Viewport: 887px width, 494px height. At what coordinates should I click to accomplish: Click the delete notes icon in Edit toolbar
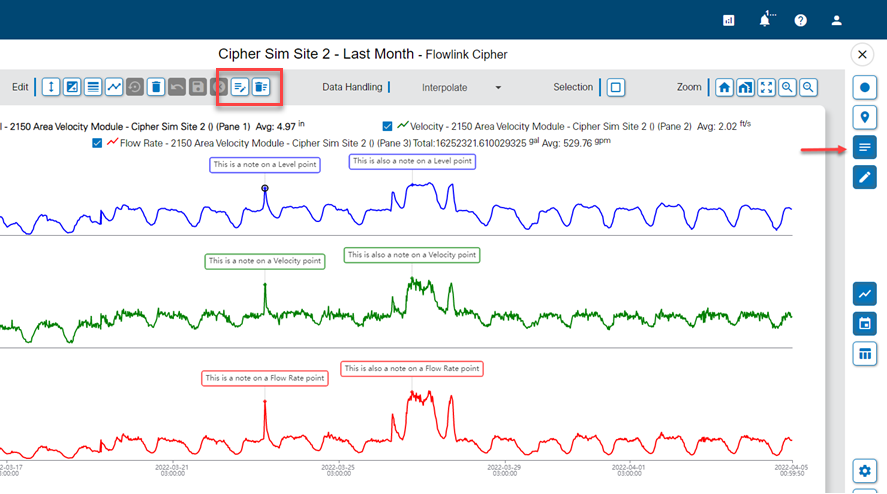(x=261, y=88)
